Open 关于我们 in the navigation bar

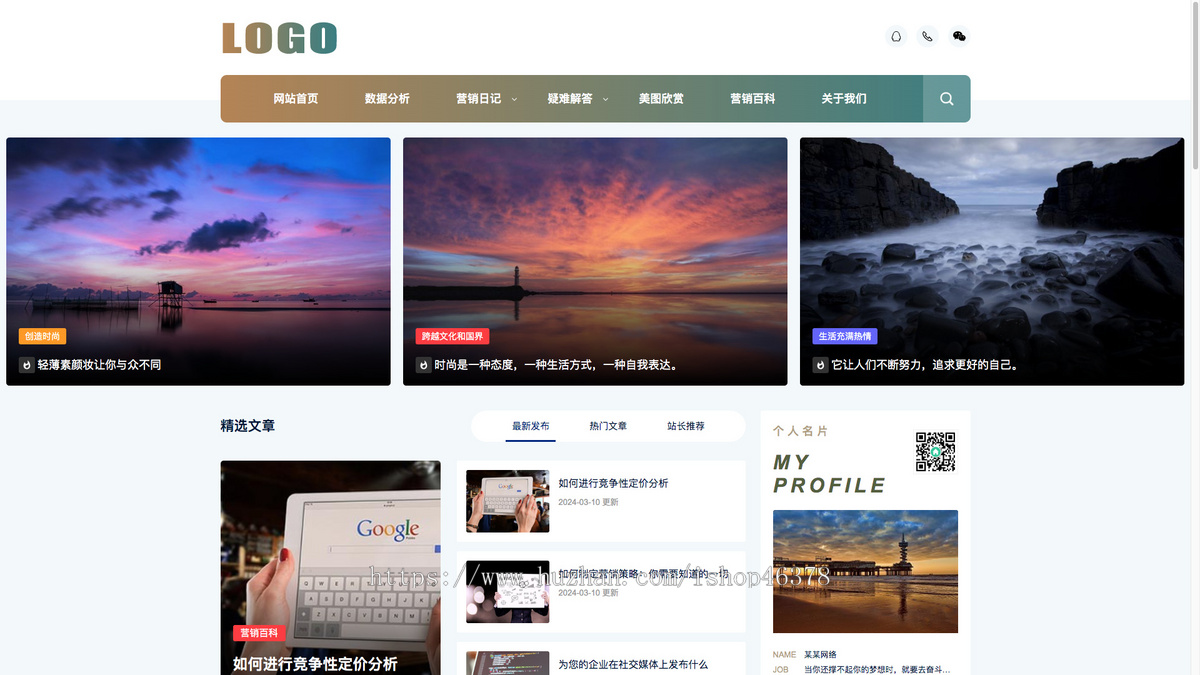click(844, 99)
